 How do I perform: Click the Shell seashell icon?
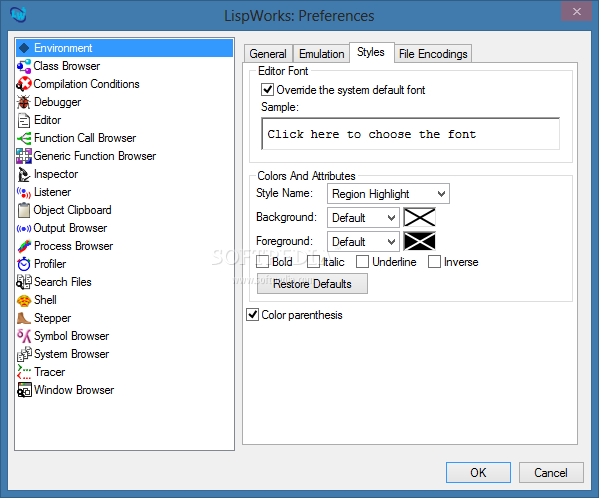pyautogui.click(x=24, y=301)
